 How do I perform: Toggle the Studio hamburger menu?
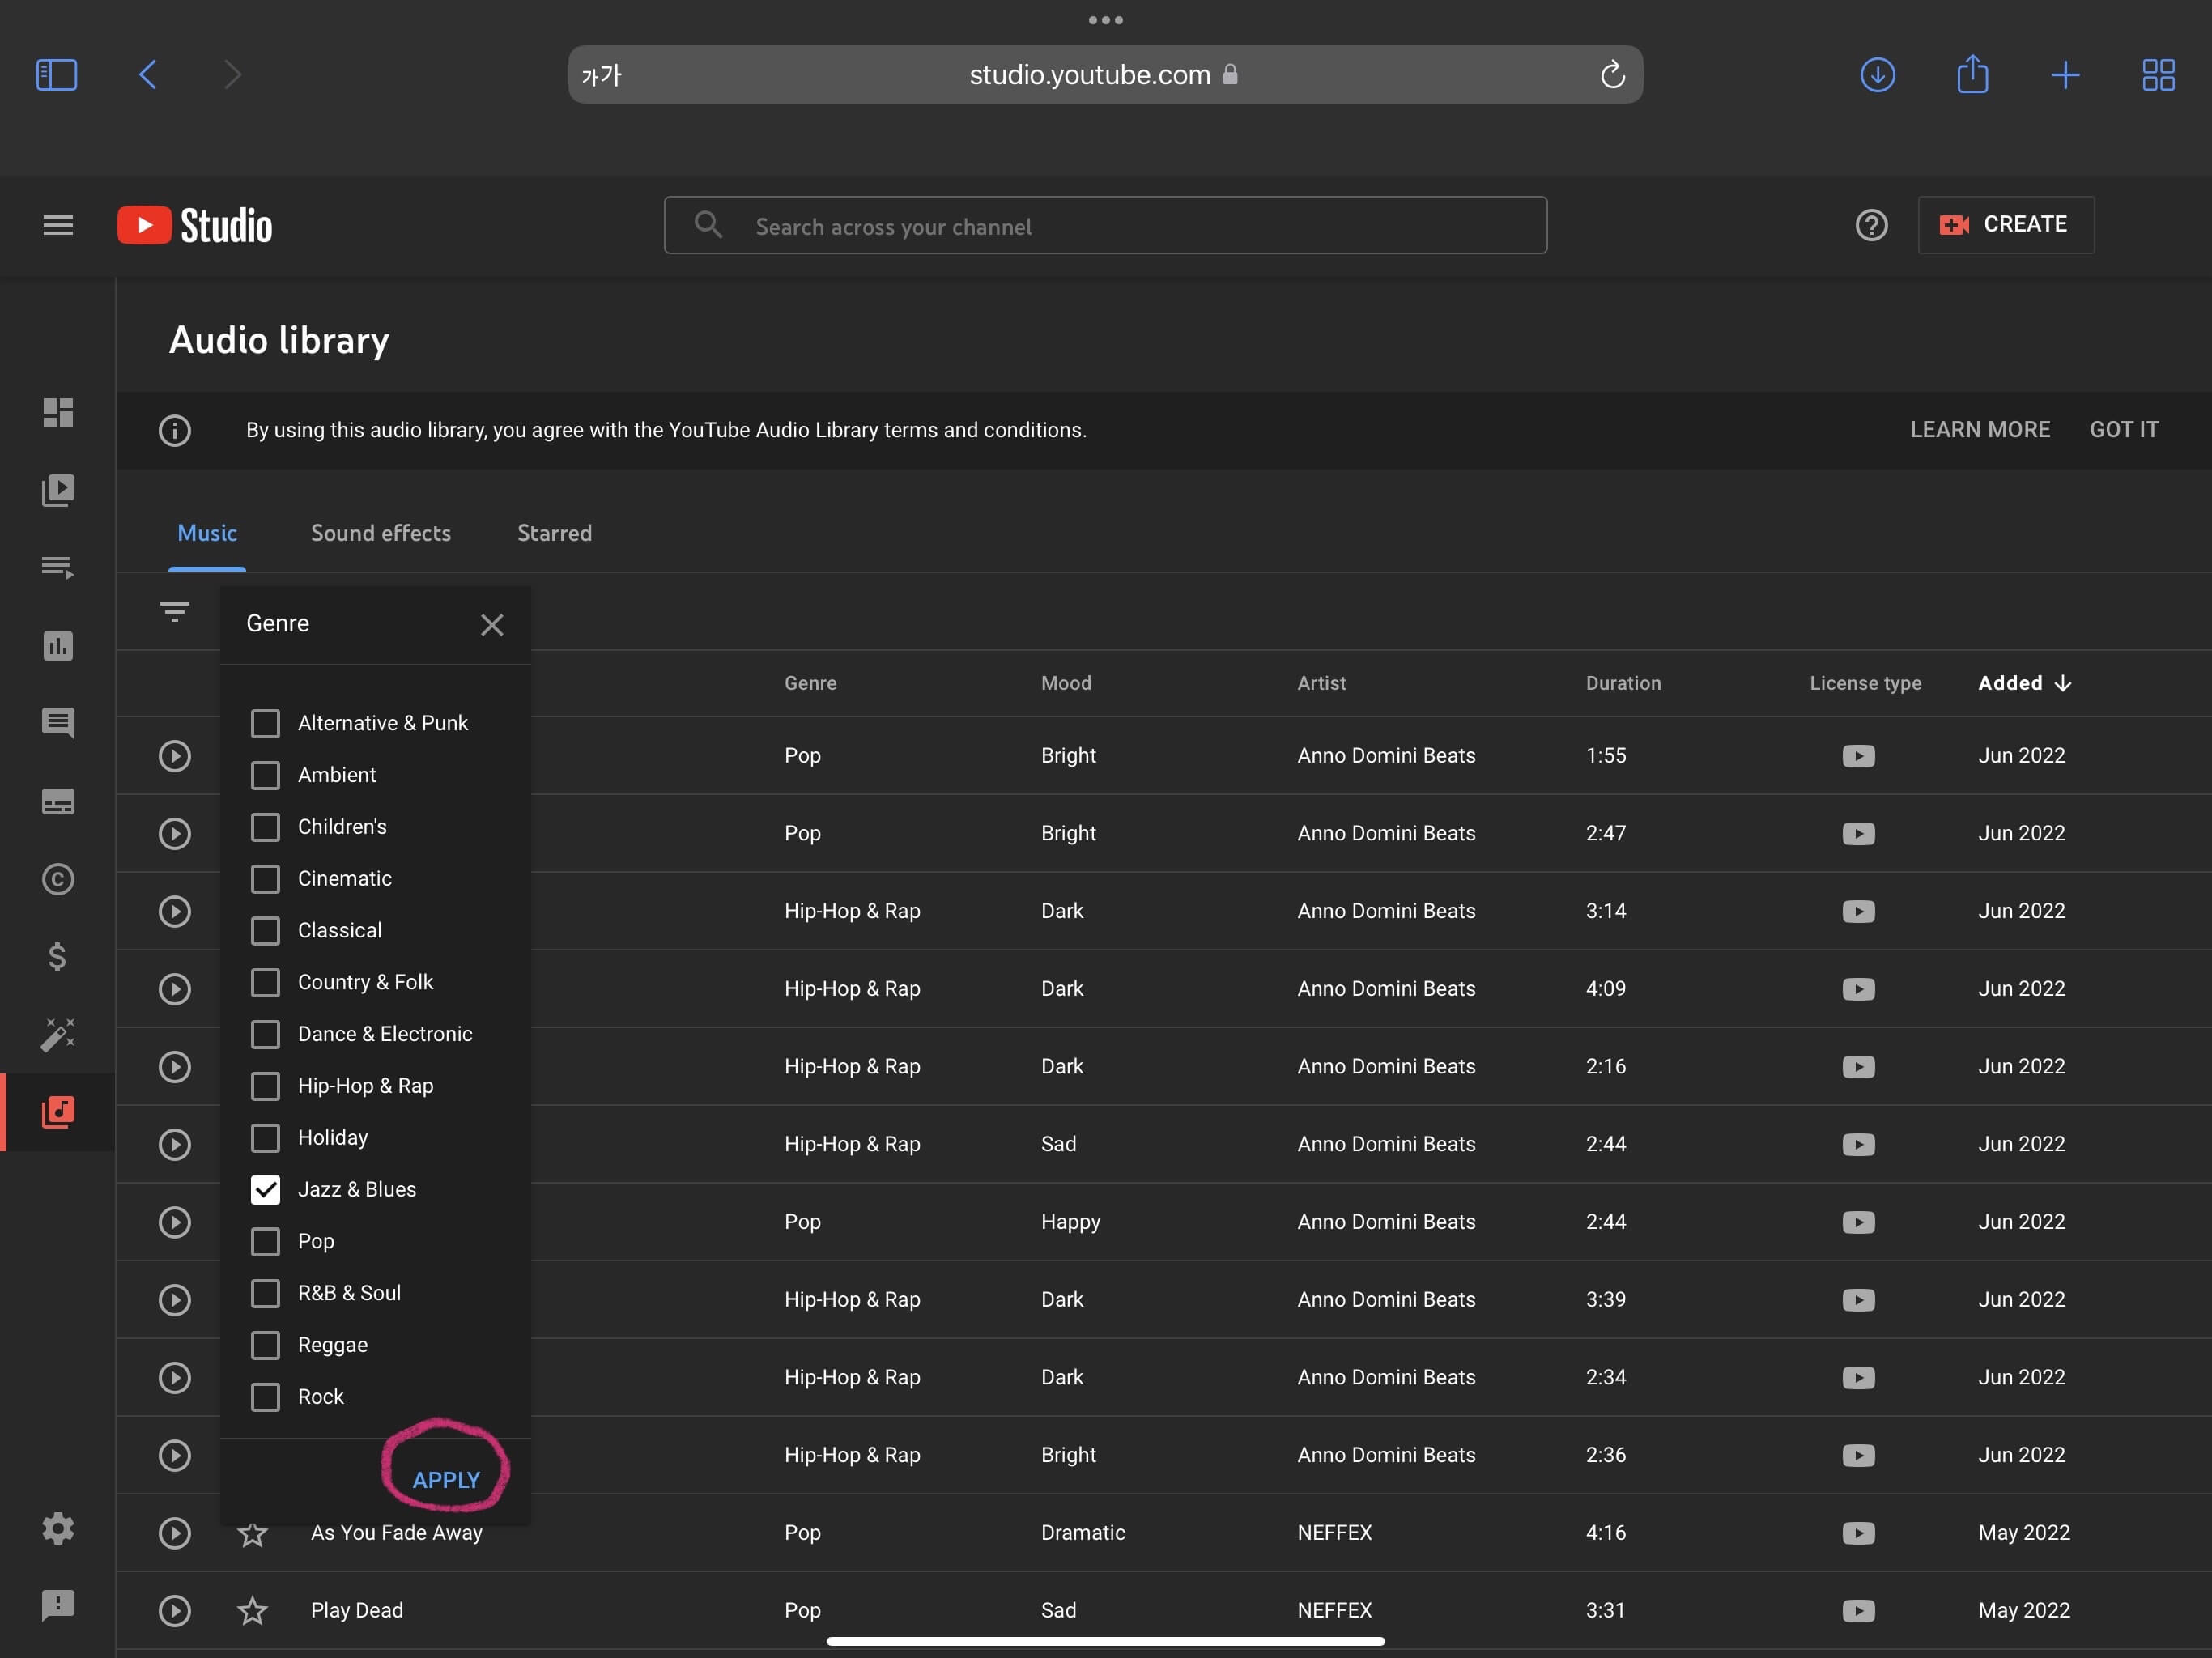(58, 225)
